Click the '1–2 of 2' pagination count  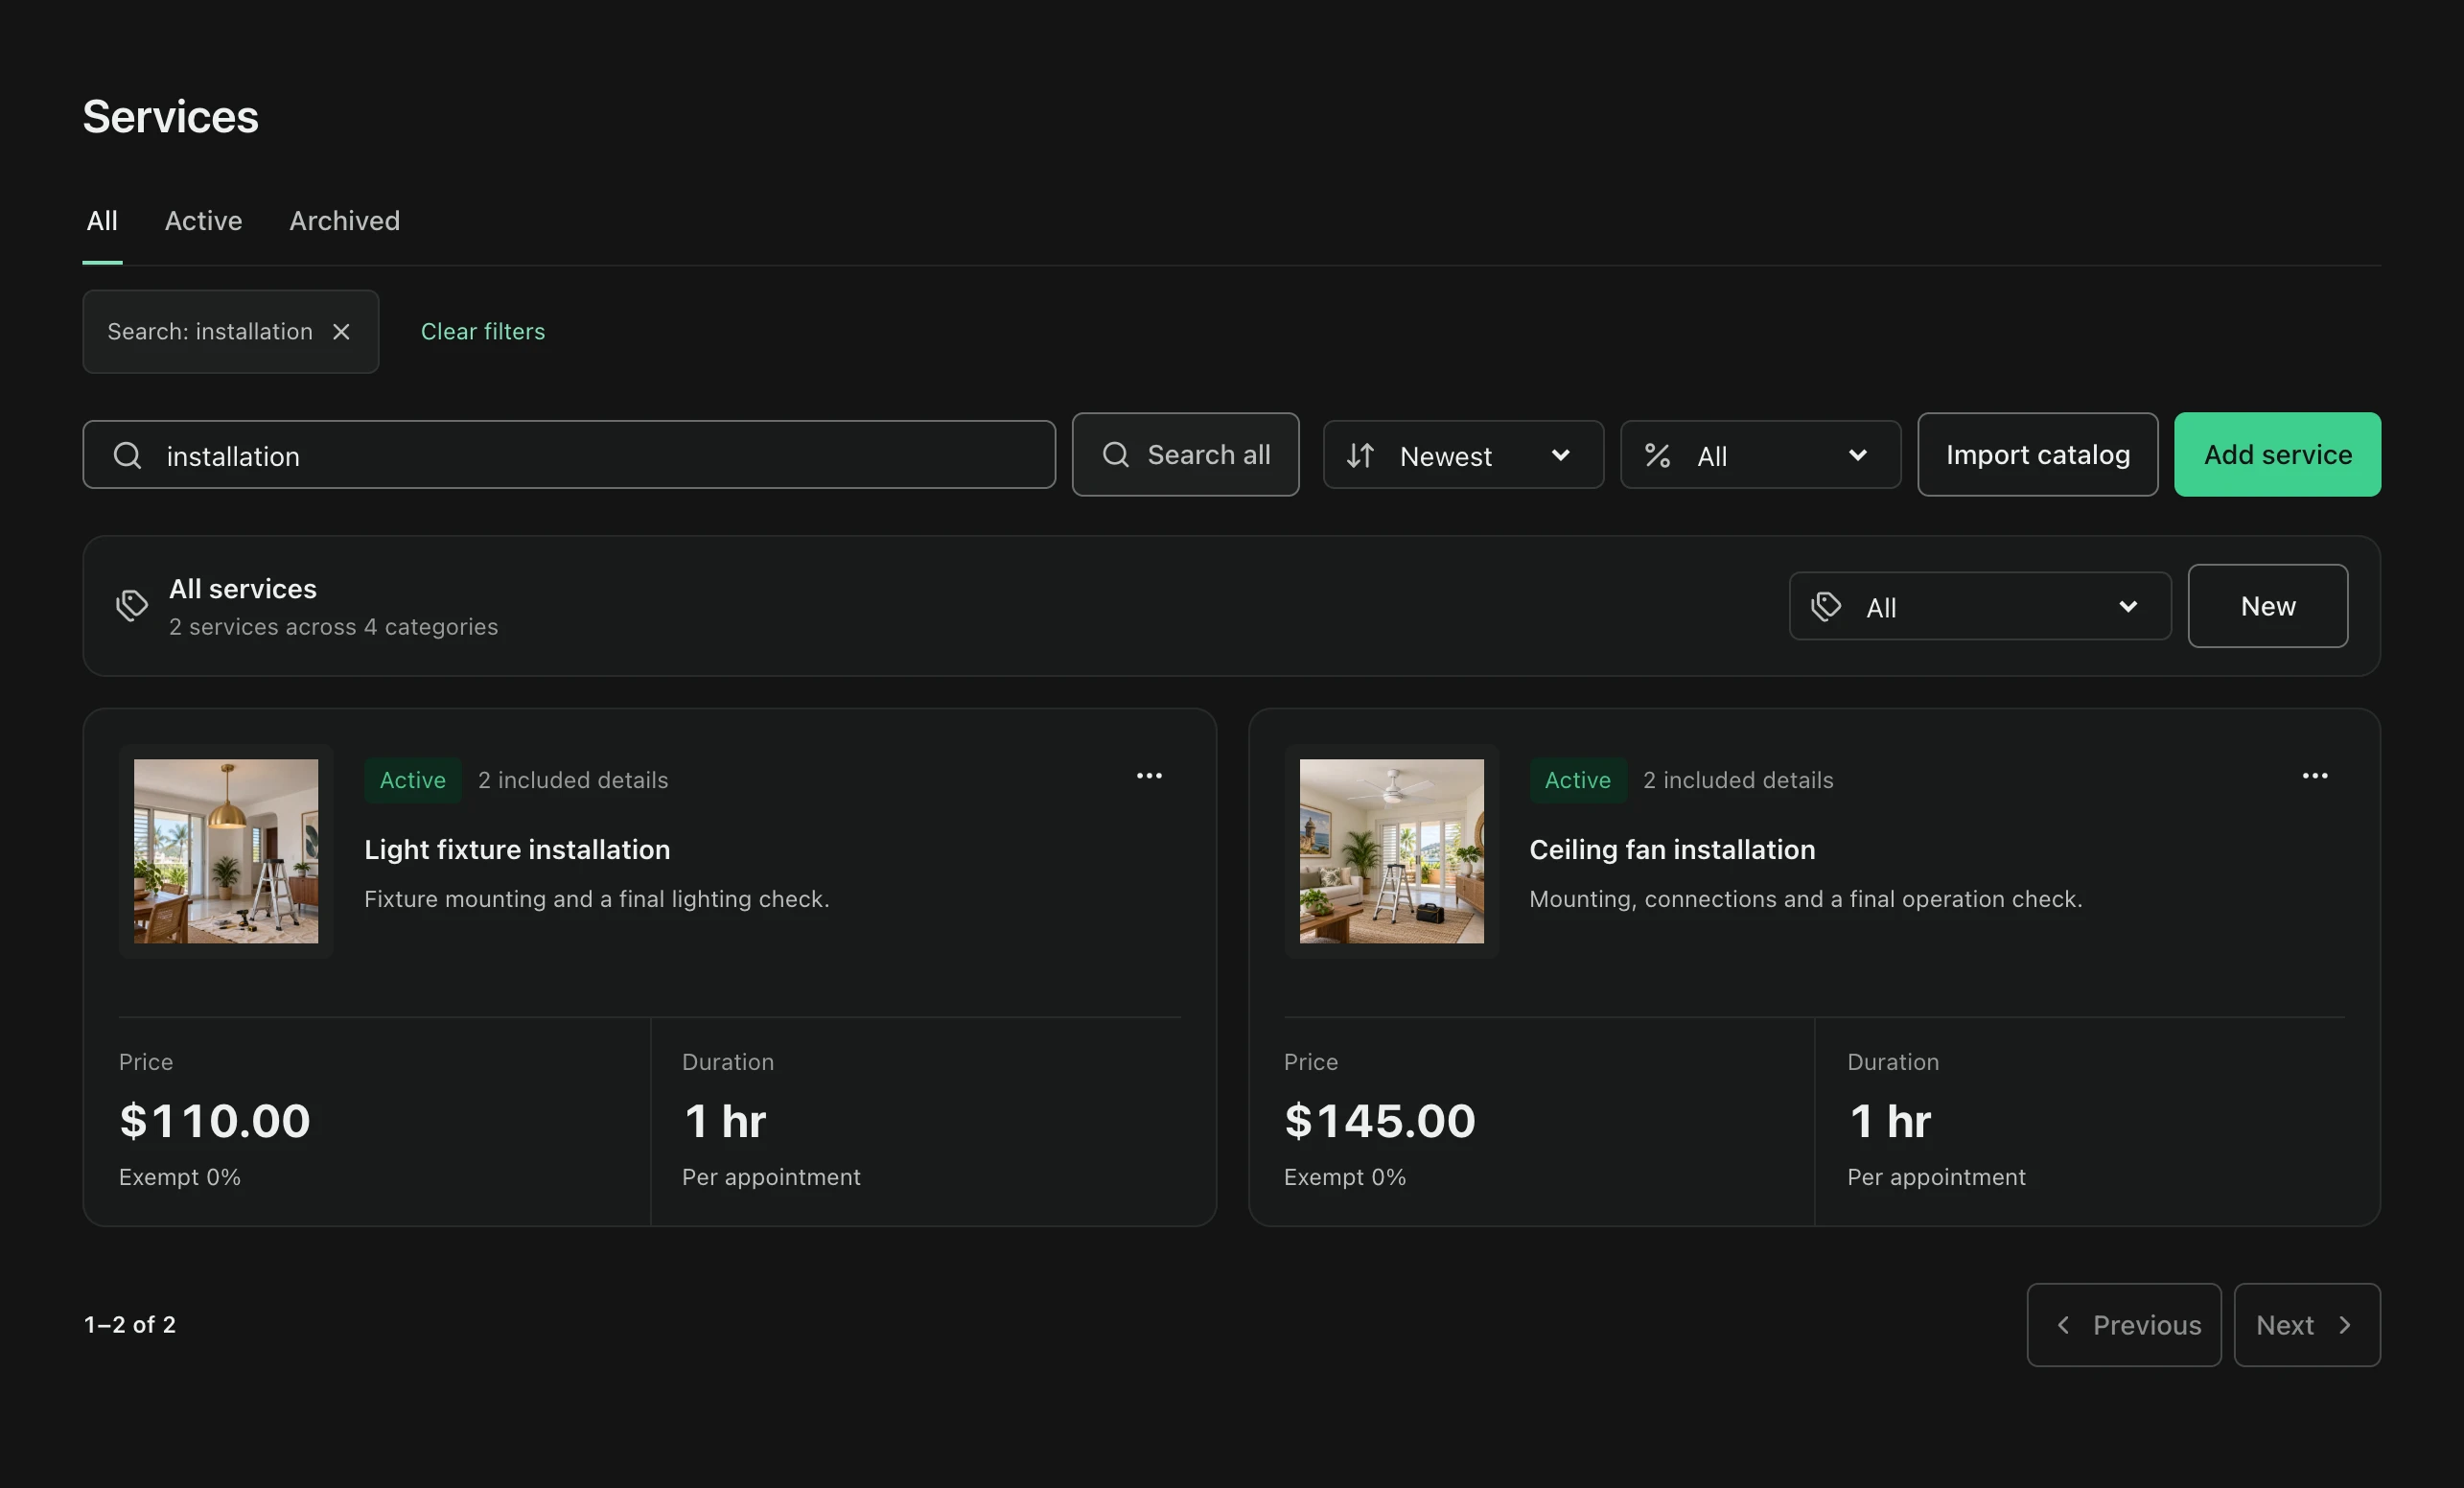130,1325
